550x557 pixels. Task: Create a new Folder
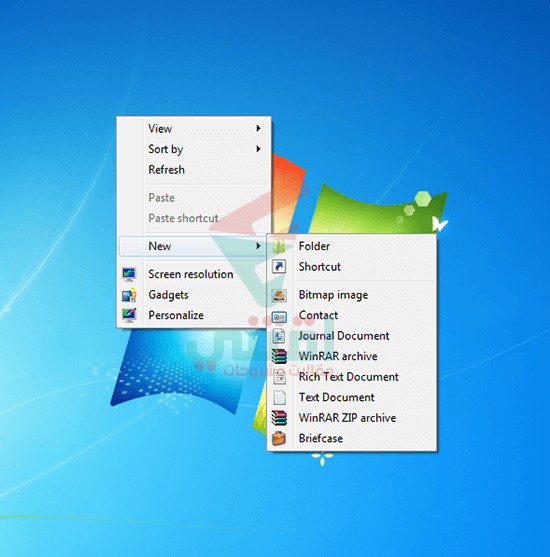pyautogui.click(x=352, y=246)
